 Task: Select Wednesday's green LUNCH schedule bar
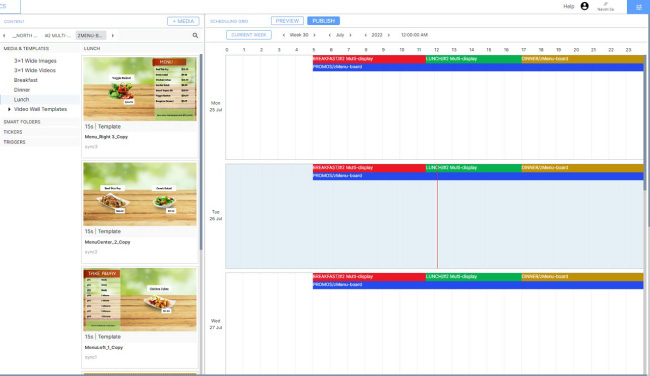click(x=473, y=277)
